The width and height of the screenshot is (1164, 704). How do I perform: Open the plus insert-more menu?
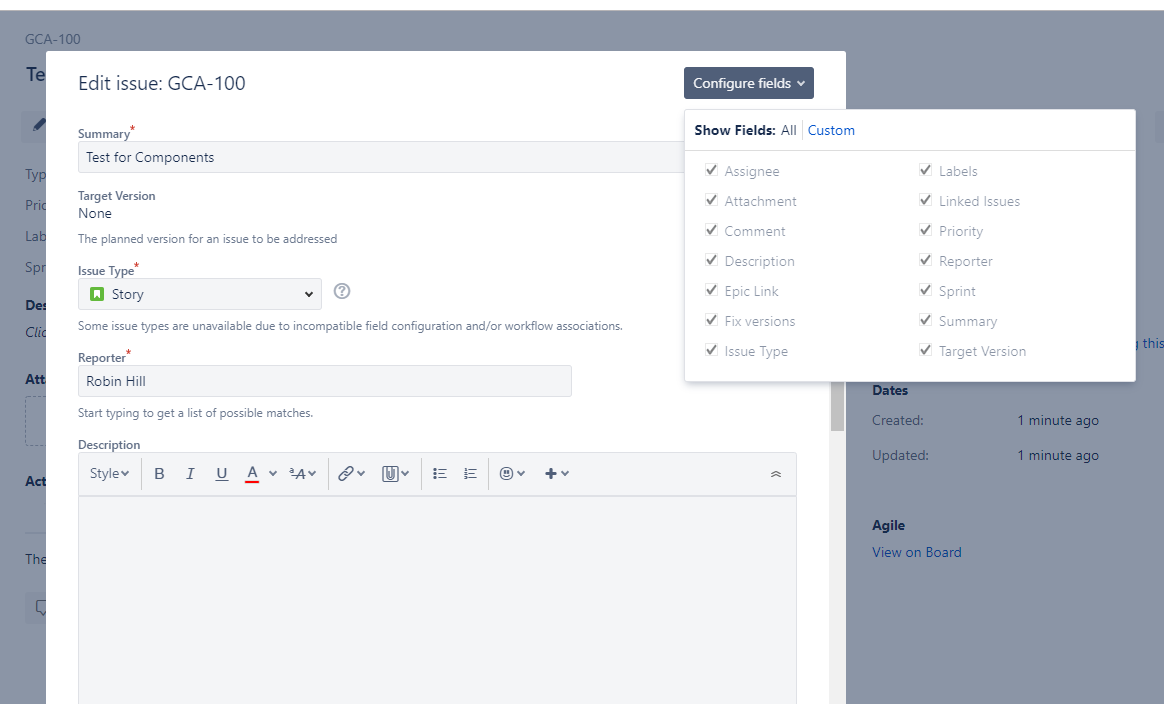557,474
